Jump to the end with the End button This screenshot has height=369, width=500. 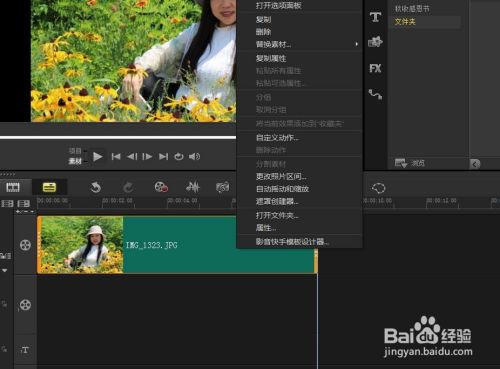pyautogui.click(x=163, y=157)
